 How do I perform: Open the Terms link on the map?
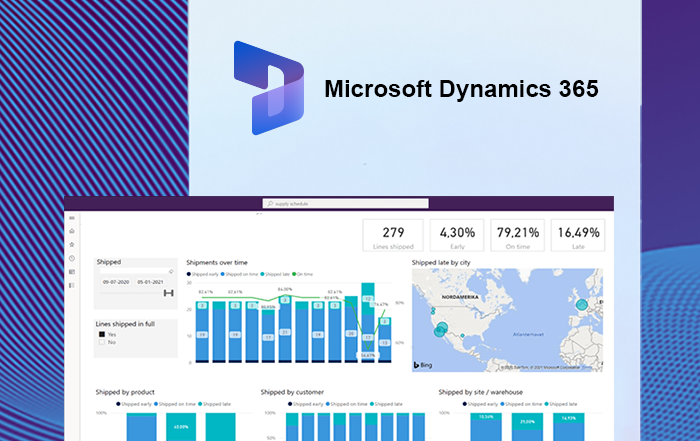click(x=587, y=367)
